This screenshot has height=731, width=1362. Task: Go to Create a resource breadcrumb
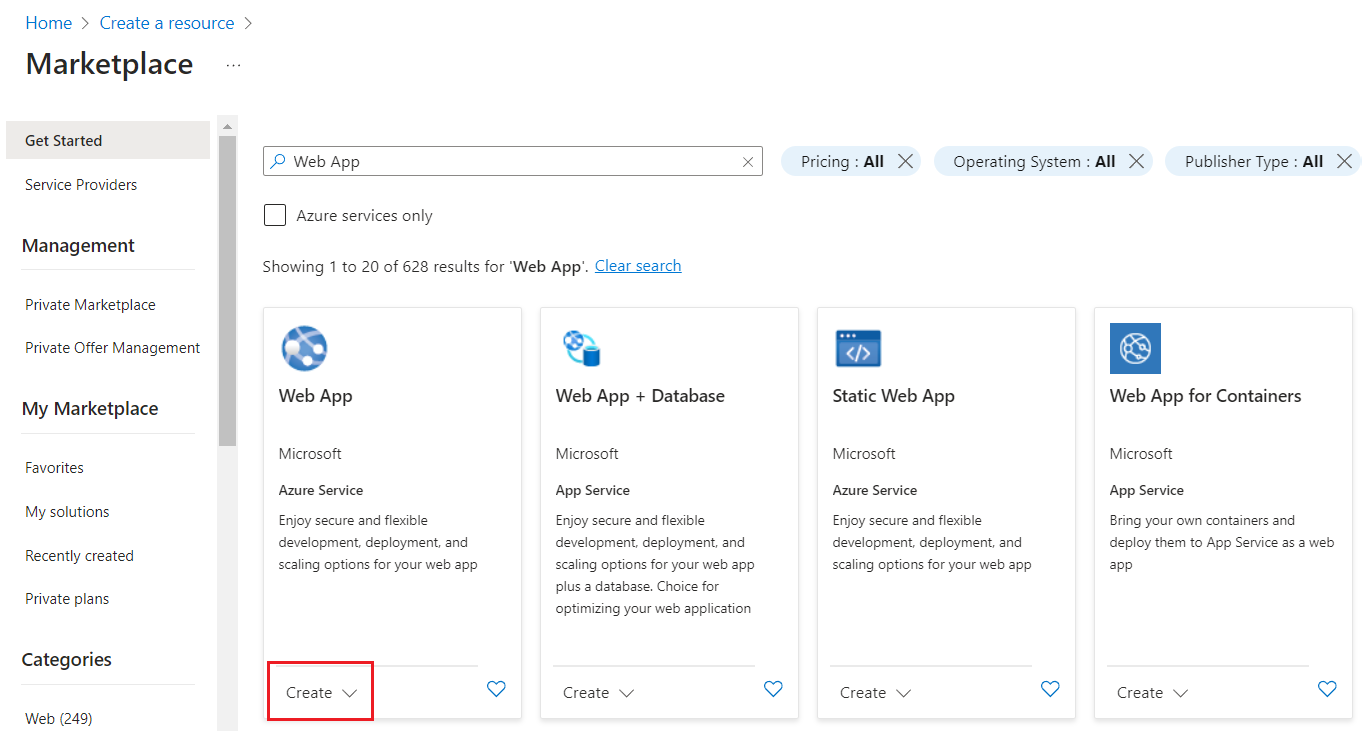click(x=167, y=23)
